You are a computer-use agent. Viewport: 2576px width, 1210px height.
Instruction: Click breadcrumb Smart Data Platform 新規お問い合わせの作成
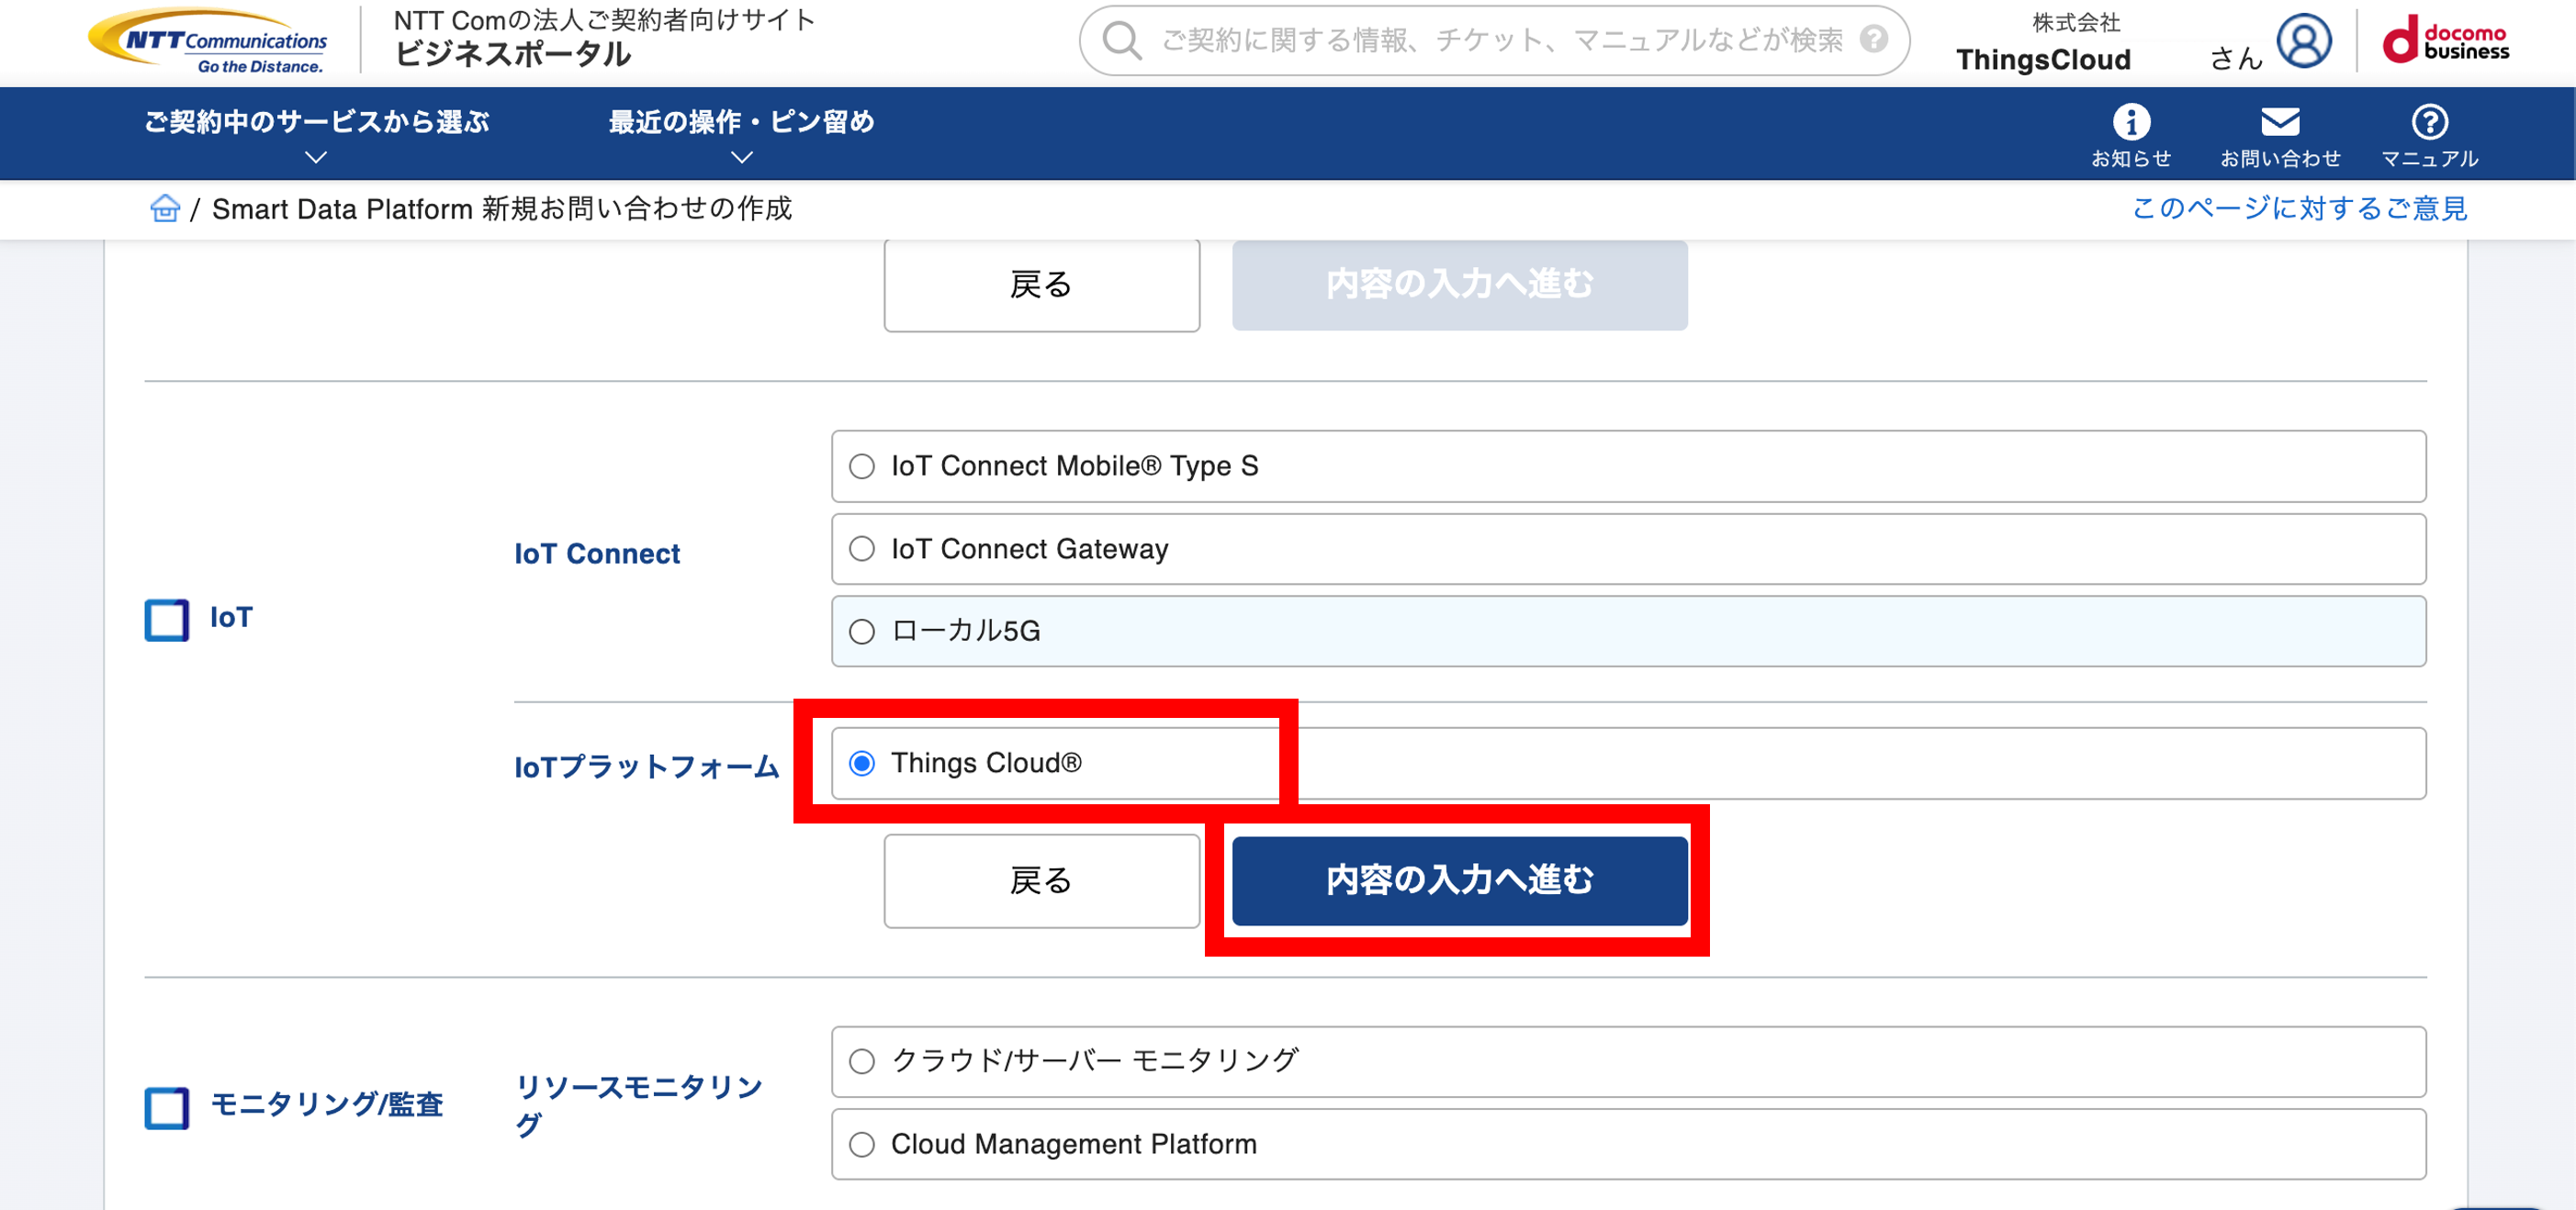pyautogui.click(x=502, y=208)
